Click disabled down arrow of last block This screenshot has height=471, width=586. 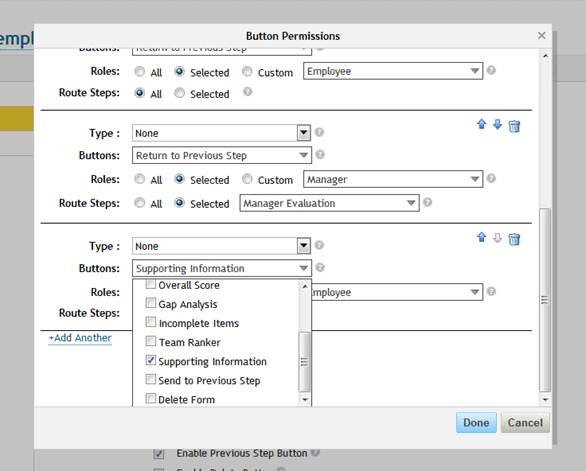[497, 237]
